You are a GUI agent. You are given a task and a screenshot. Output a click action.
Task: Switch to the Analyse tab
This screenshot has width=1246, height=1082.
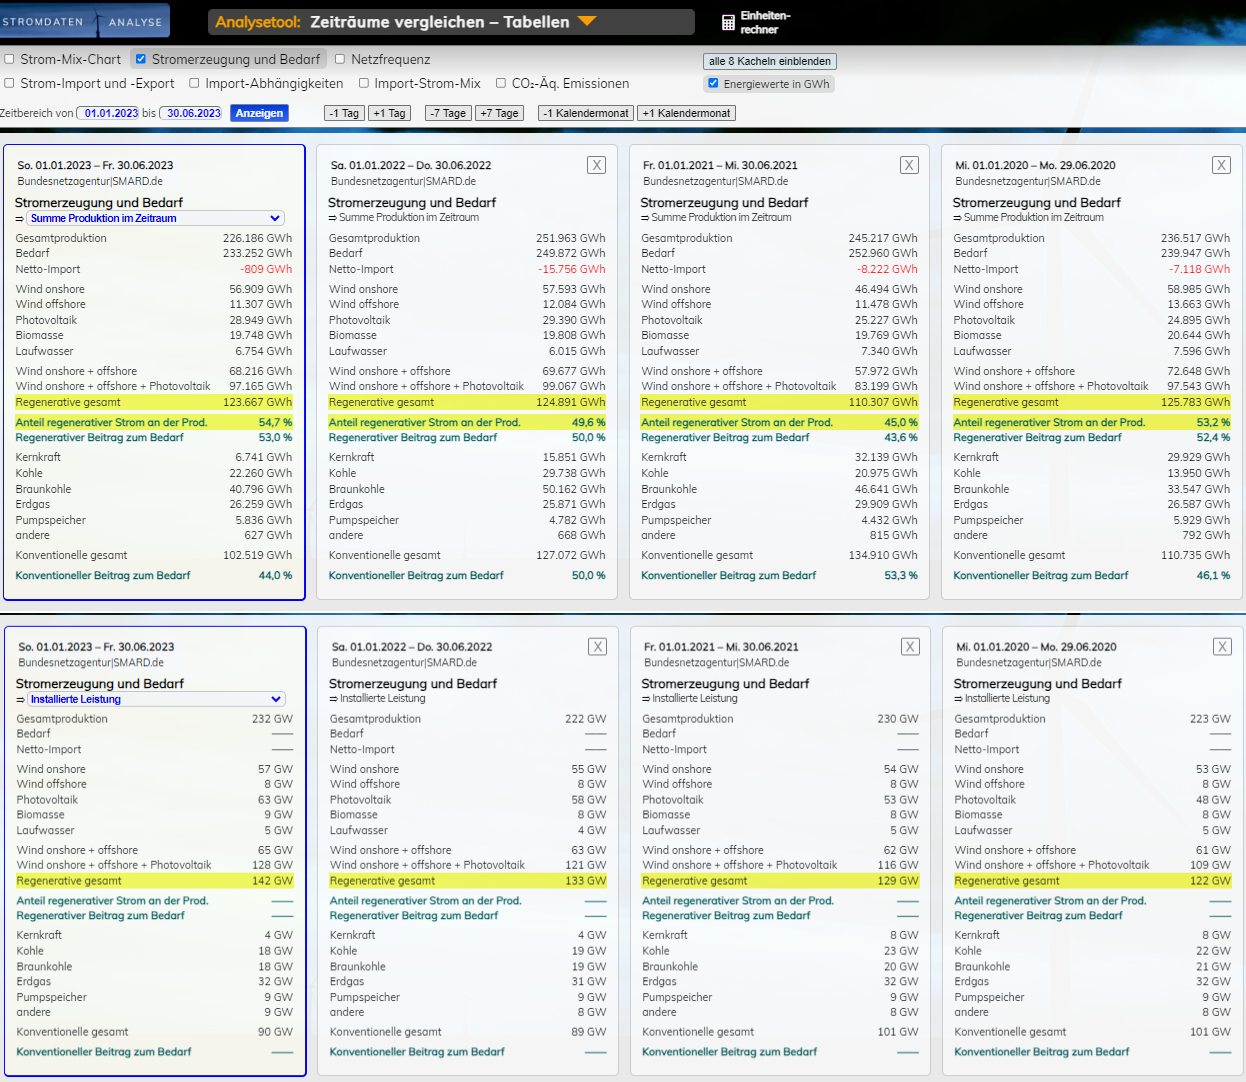(x=135, y=21)
